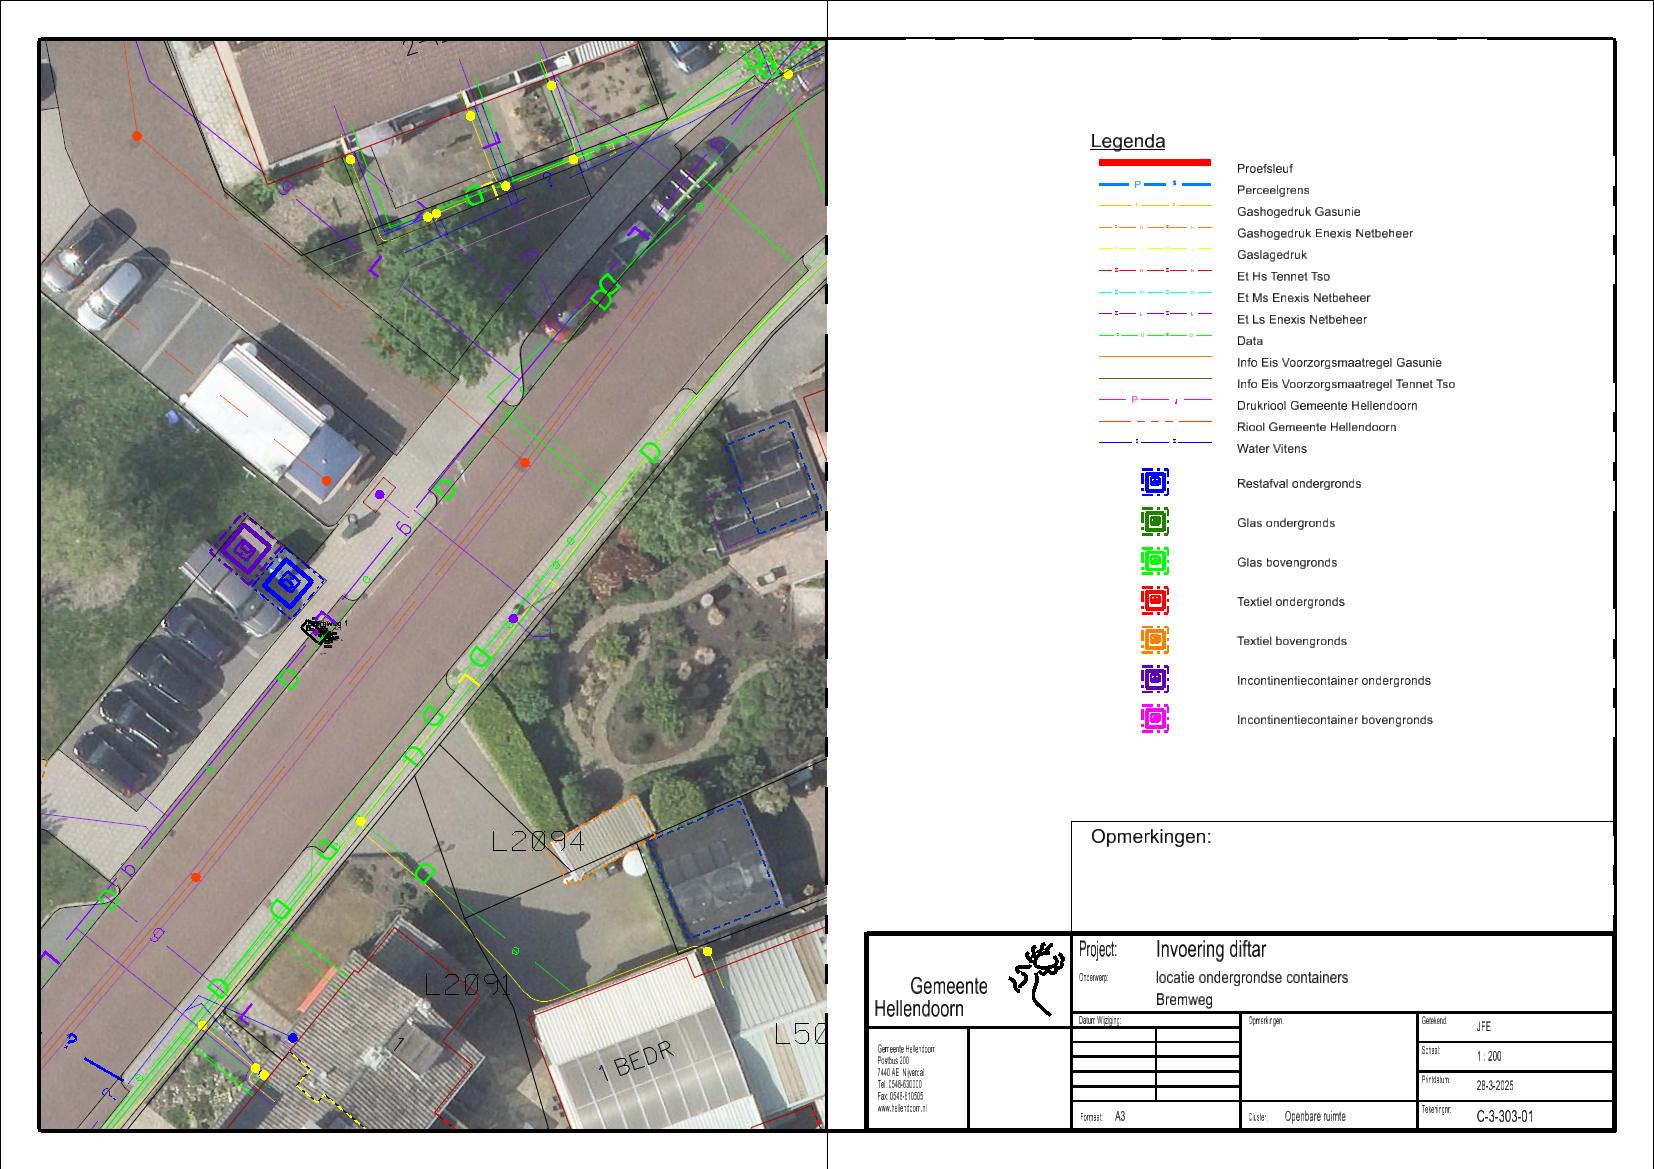Viewport: 1654px width, 1169px height.
Task: Click the Perceelgrens blue dashed line sample
Action: tap(1154, 185)
